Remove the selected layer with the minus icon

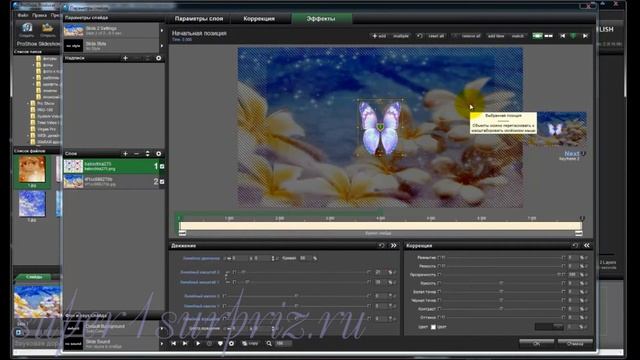pos(136,154)
